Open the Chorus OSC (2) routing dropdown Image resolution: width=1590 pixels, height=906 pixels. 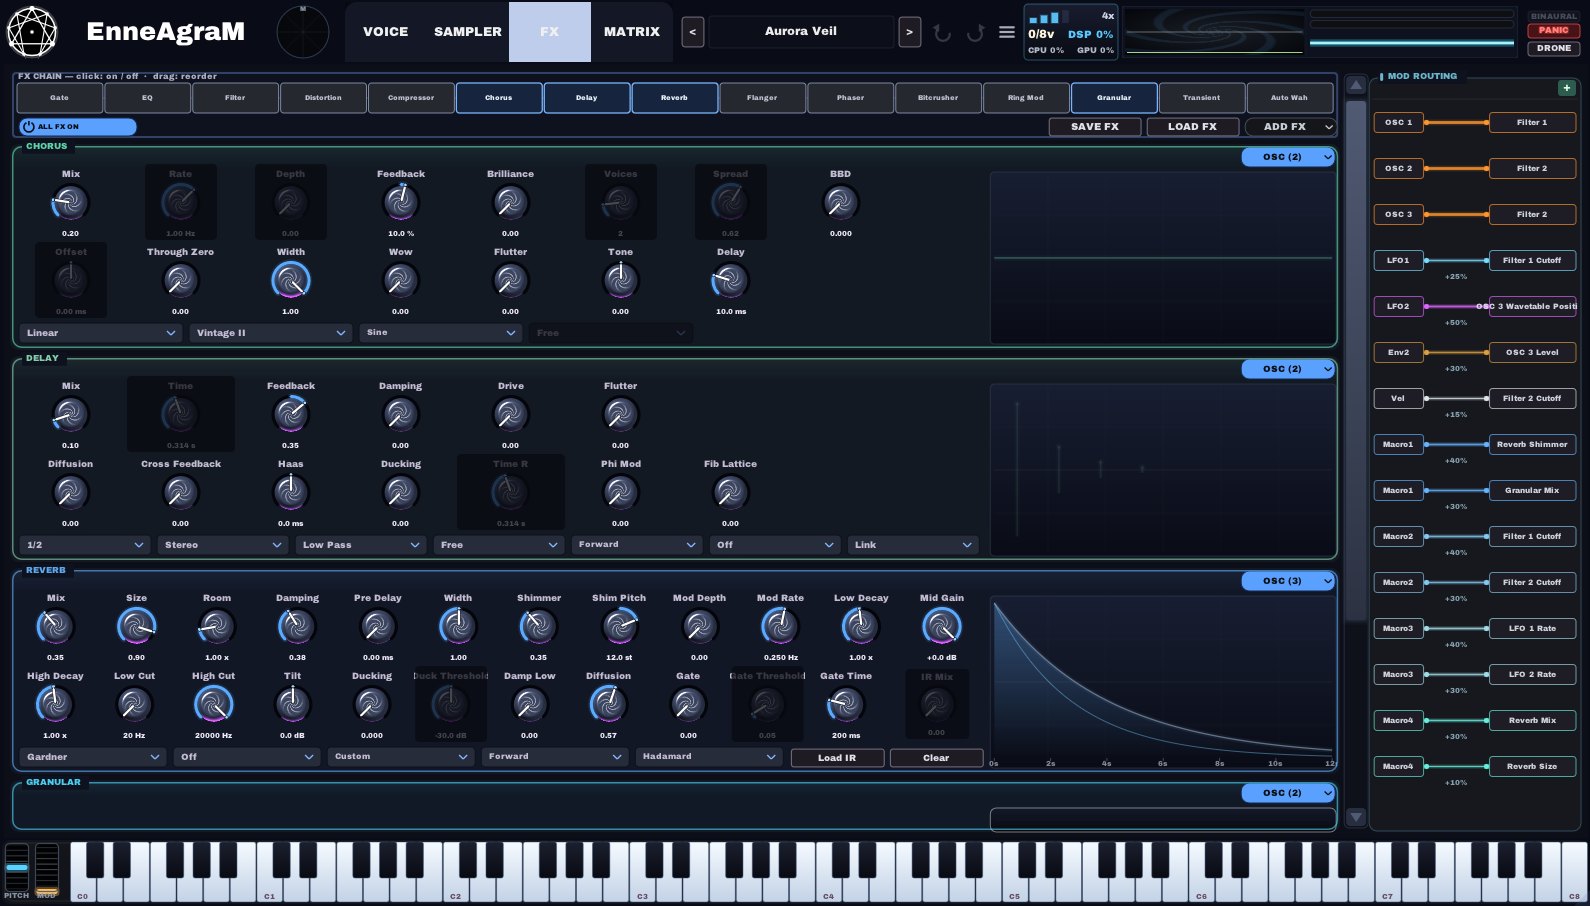1288,157
